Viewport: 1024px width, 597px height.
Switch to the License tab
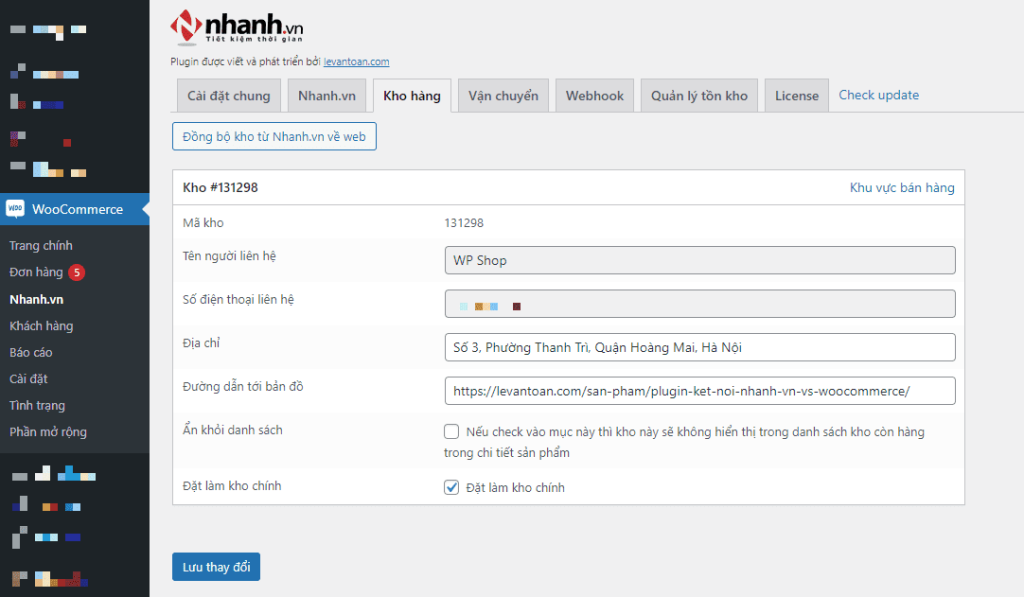click(797, 96)
